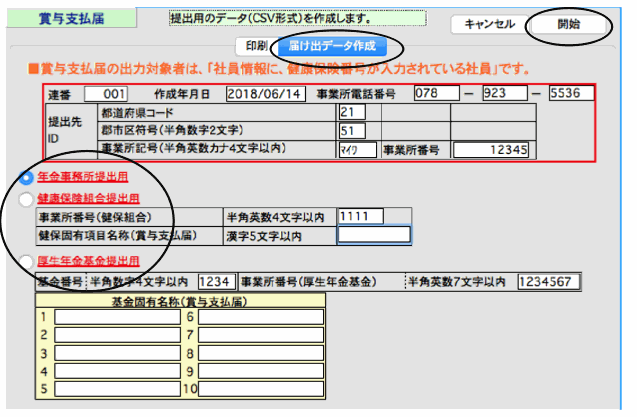Select 健康保険組合提出用 radio button

tap(26, 199)
